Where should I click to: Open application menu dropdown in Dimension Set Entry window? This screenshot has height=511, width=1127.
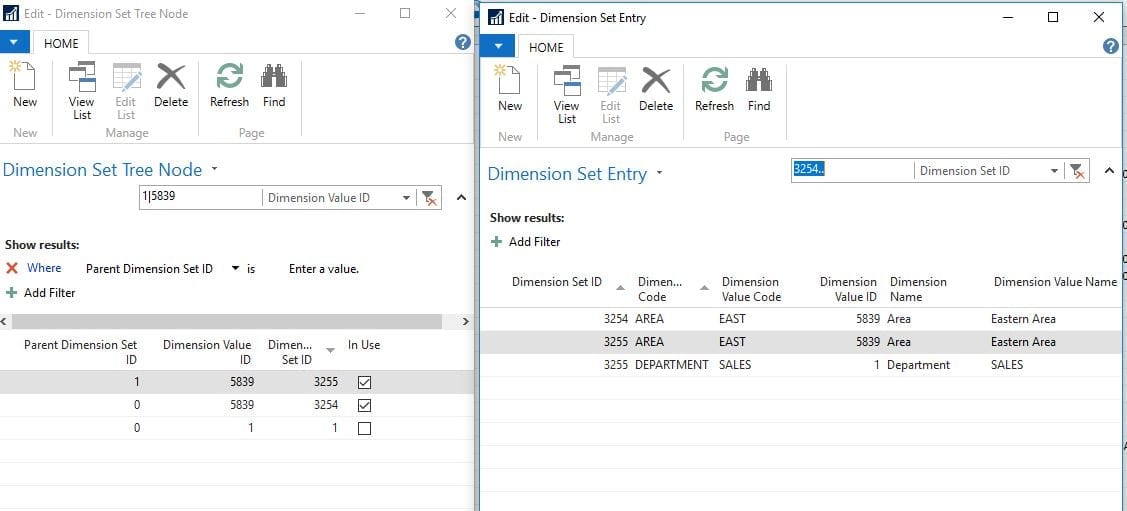pyautogui.click(x=497, y=47)
